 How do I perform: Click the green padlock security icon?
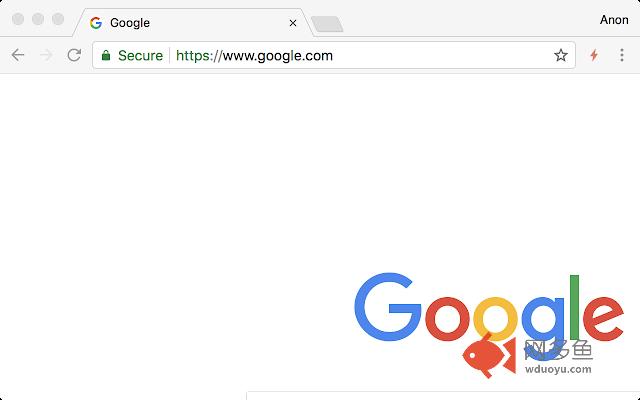tap(106, 56)
